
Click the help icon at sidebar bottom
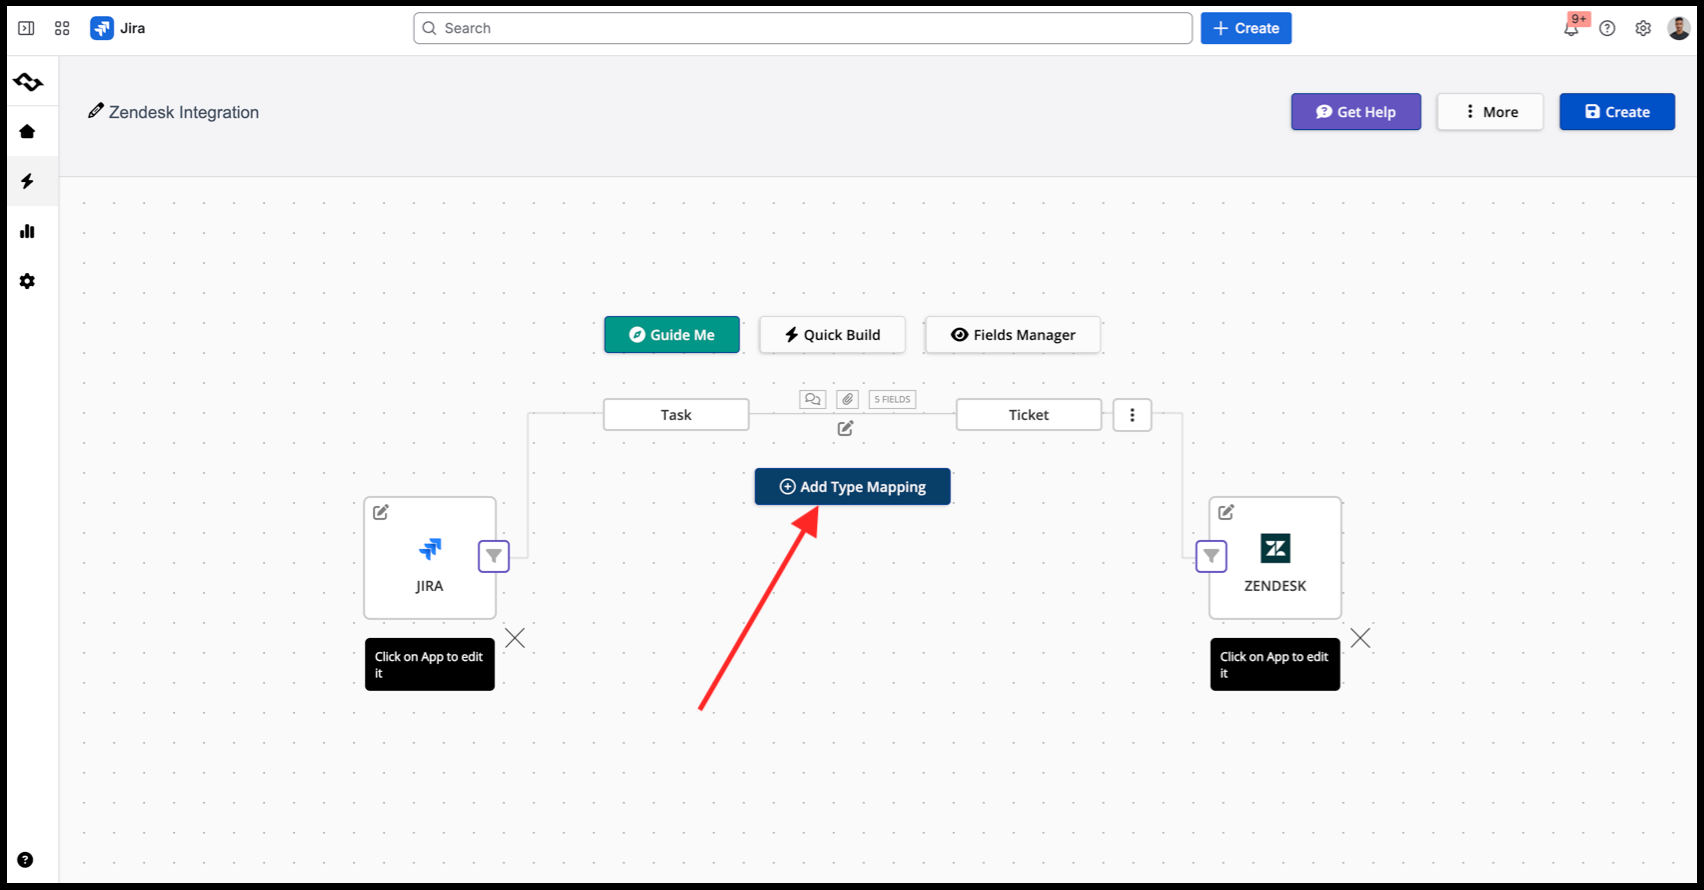25,860
